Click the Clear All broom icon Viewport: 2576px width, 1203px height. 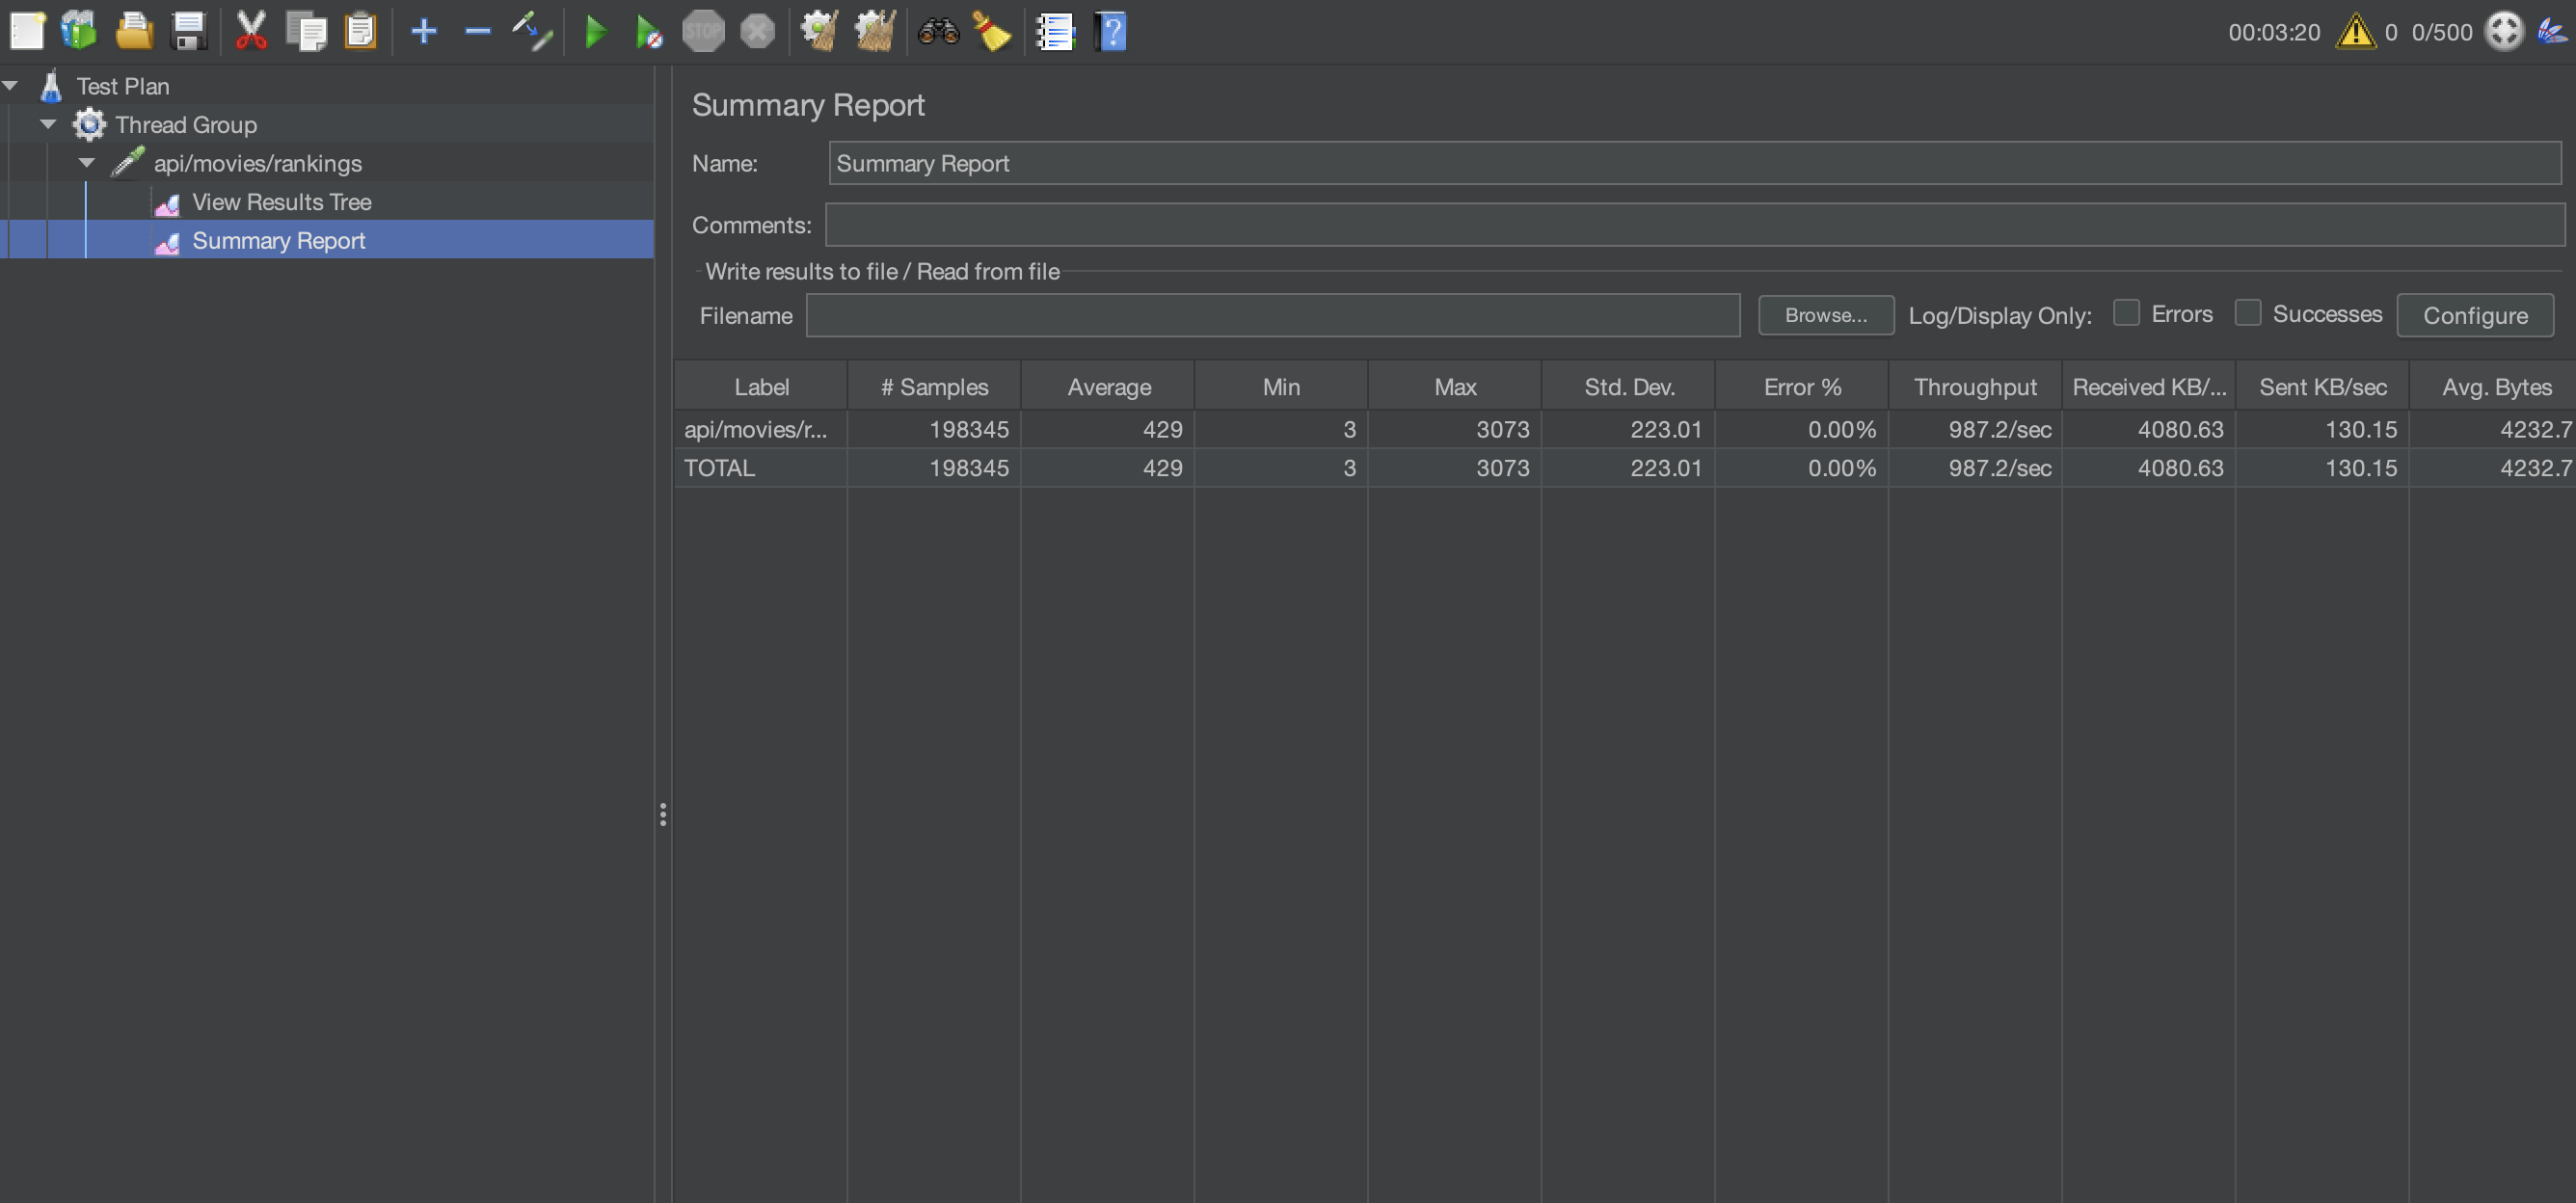pos(875,32)
